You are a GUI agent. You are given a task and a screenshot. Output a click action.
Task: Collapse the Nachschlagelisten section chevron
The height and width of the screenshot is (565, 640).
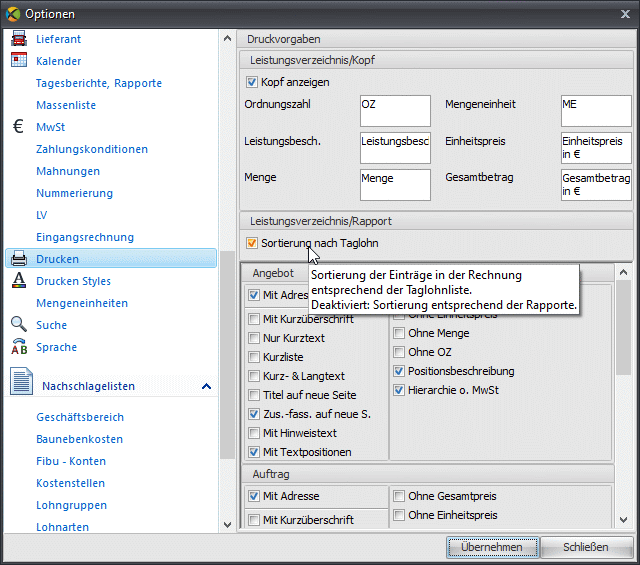(x=207, y=386)
